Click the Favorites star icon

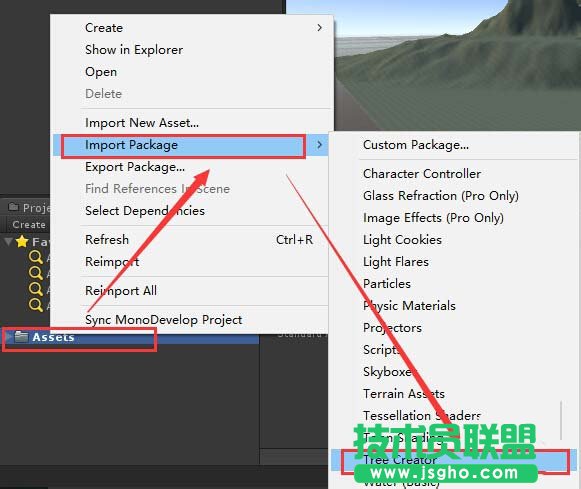tap(22, 242)
